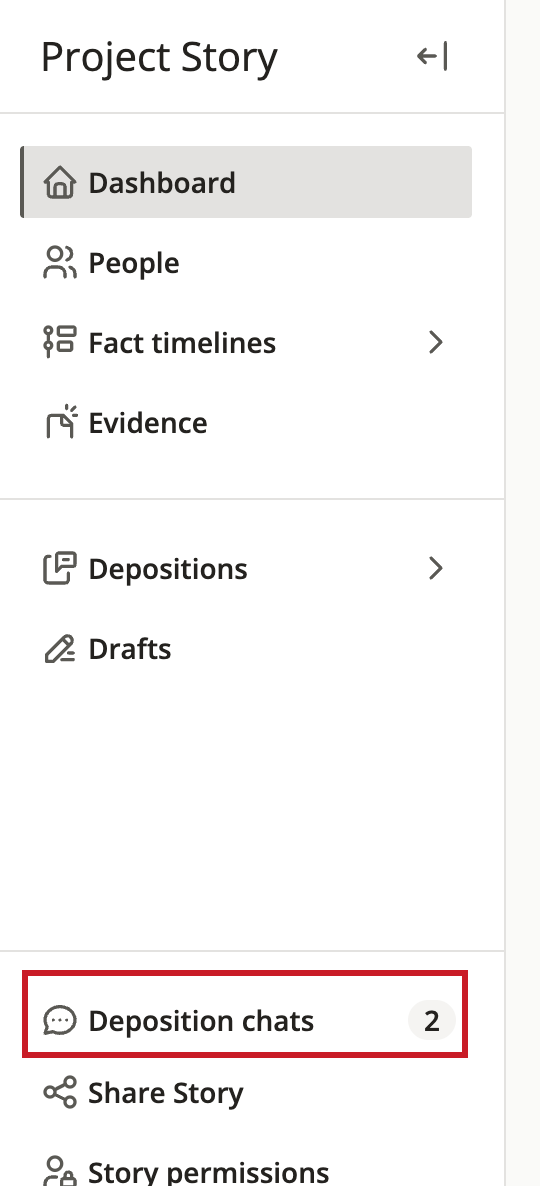
Task: Expand the Fact timelines chevron
Action: [x=436, y=343]
